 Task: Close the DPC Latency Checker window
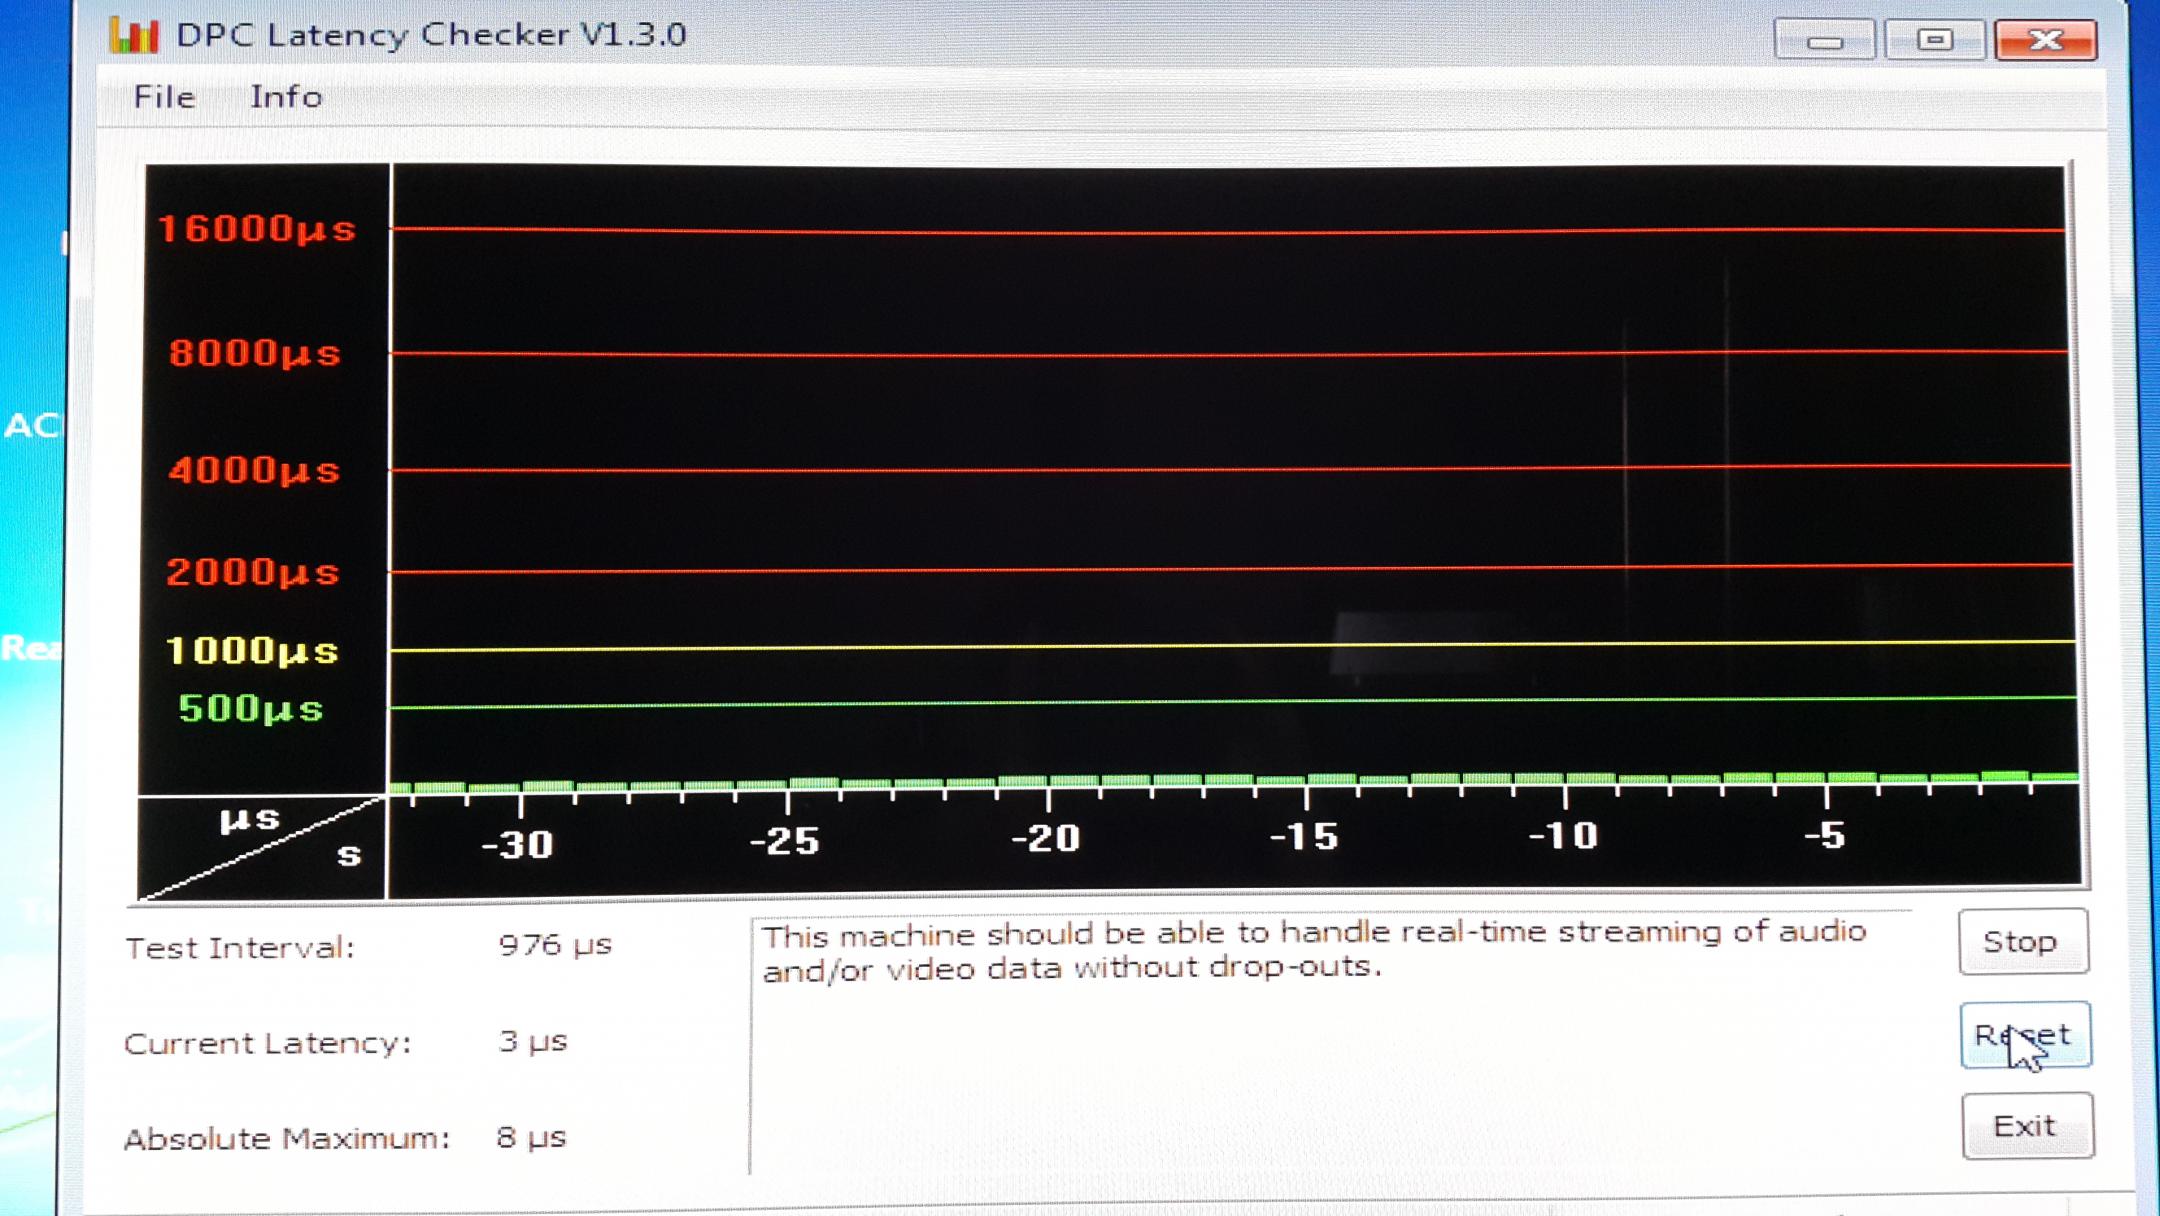2045,40
